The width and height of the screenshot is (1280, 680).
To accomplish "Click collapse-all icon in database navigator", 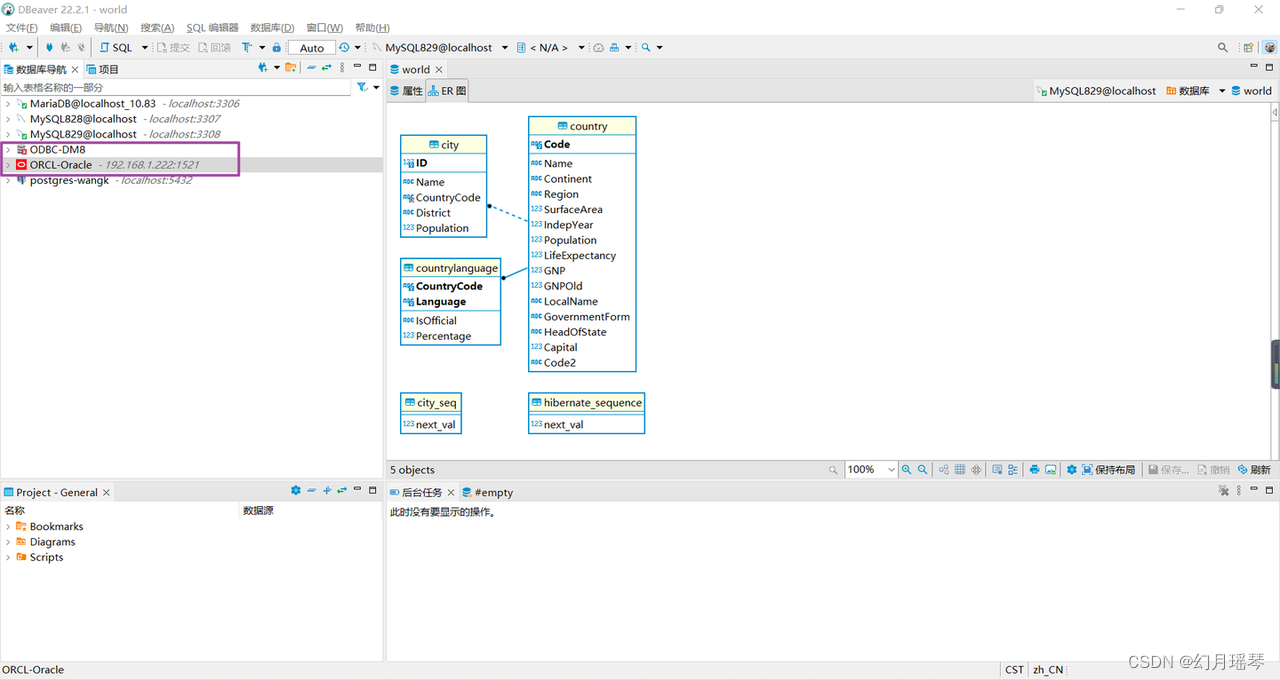I will 312,68.
